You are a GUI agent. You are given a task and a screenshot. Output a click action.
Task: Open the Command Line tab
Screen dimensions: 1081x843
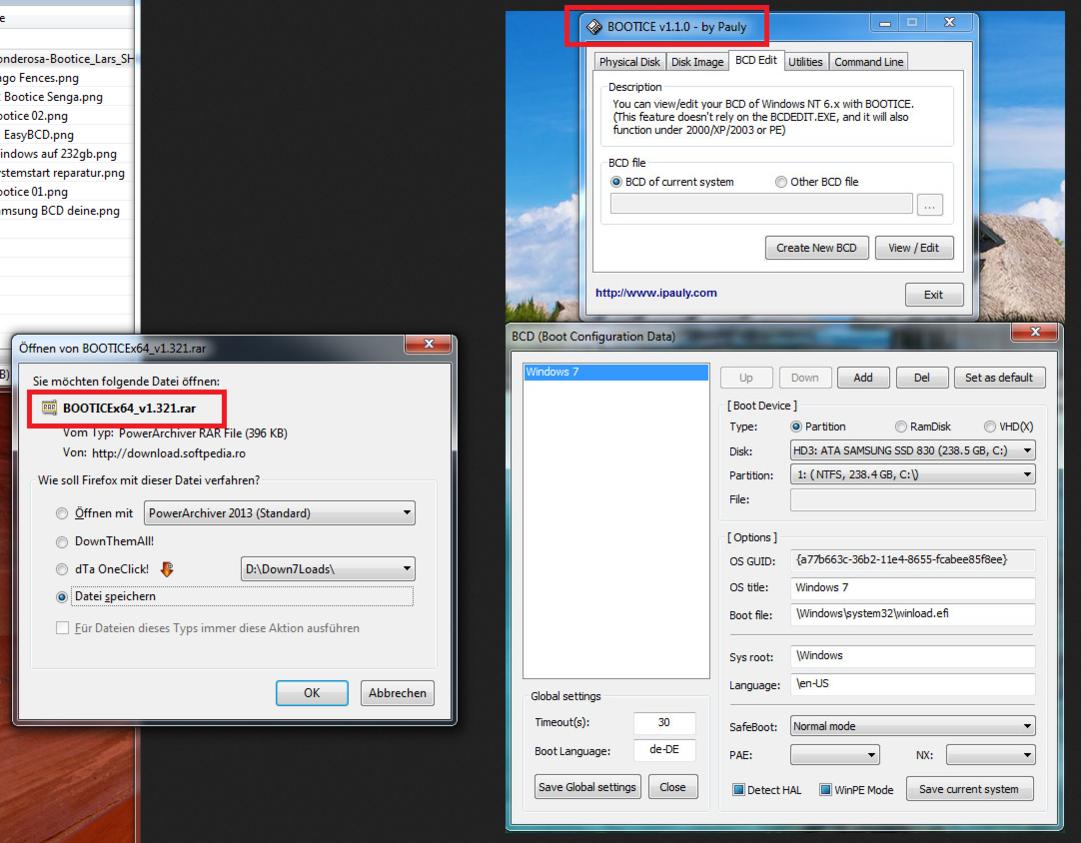(x=868, y=61)
